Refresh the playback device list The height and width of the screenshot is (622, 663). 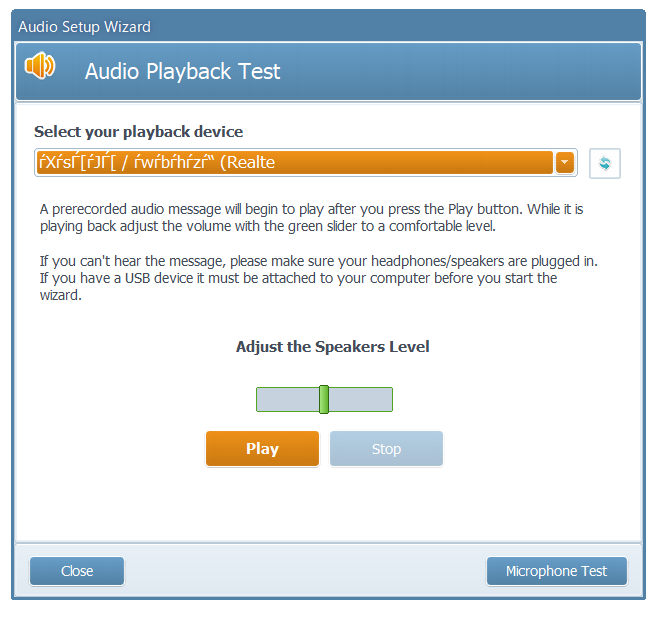point(605,163)
